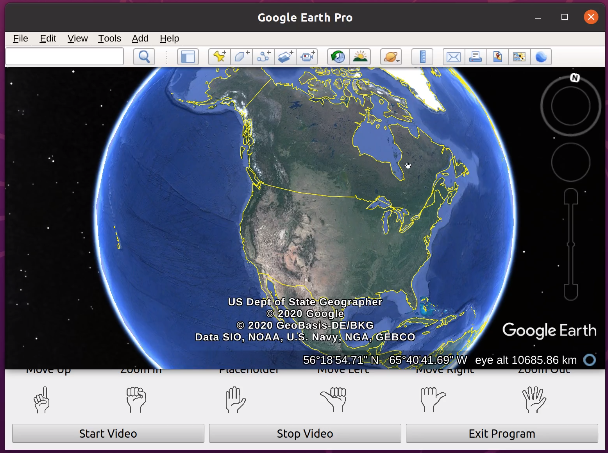608x453 pixels.
Task: Show historical imagery clock icon
Action: pos(337,57)
